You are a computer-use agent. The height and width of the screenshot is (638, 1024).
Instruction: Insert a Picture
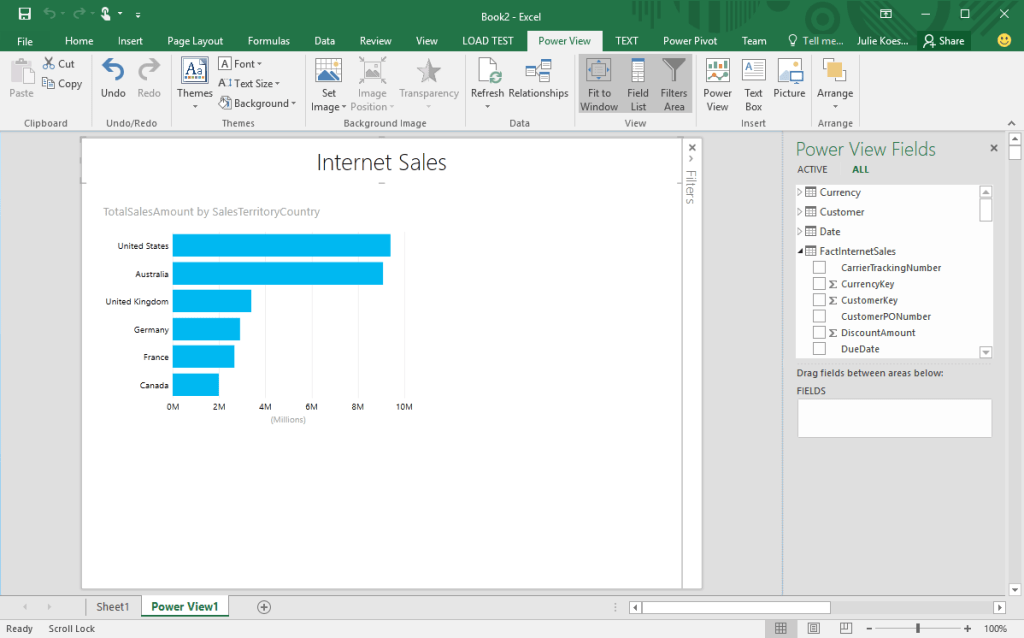pos(790,78)
